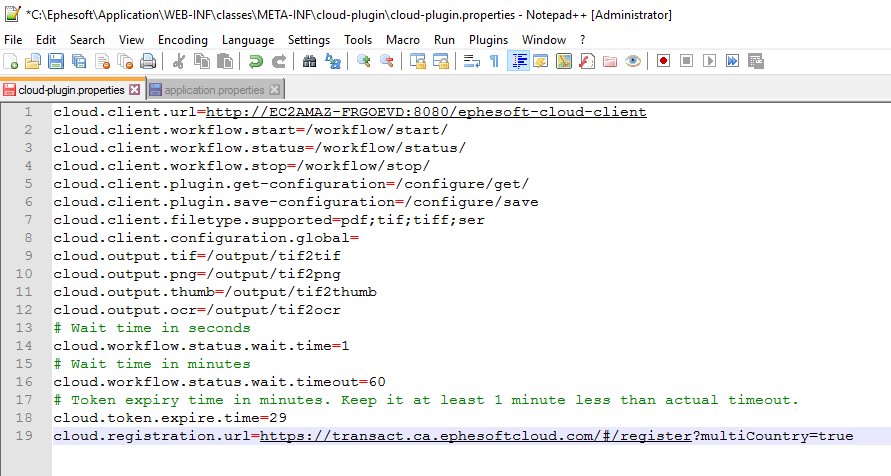
Task: Toggle Show All Characters pilcrow icon
Action: click(494, 61)
